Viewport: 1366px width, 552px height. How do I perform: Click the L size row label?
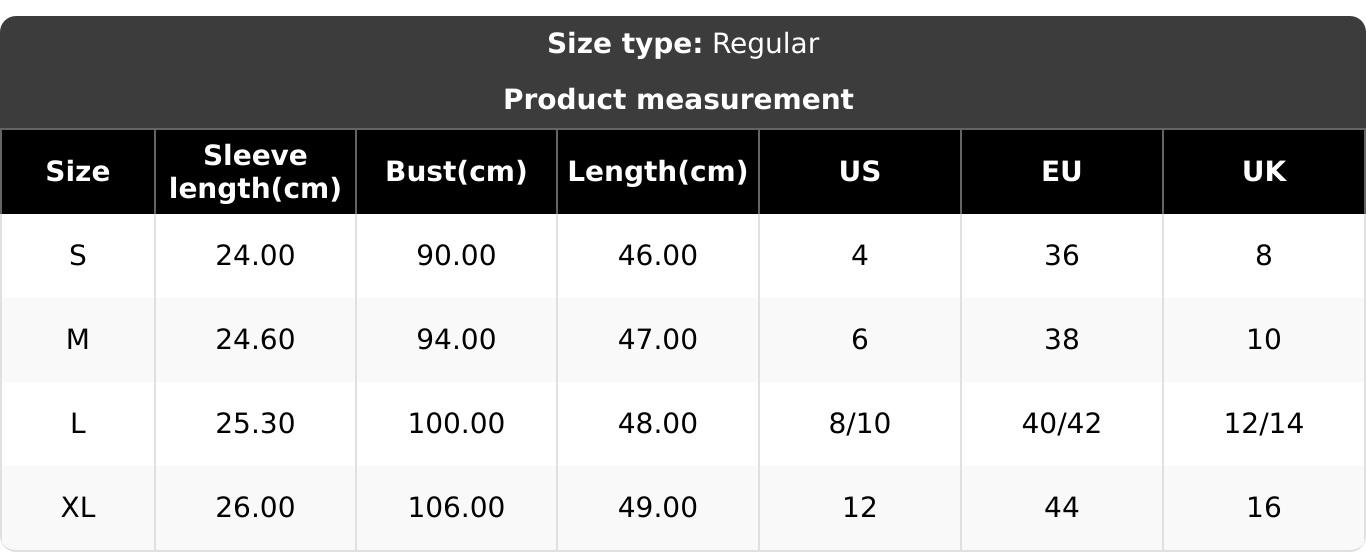(77, 424)
